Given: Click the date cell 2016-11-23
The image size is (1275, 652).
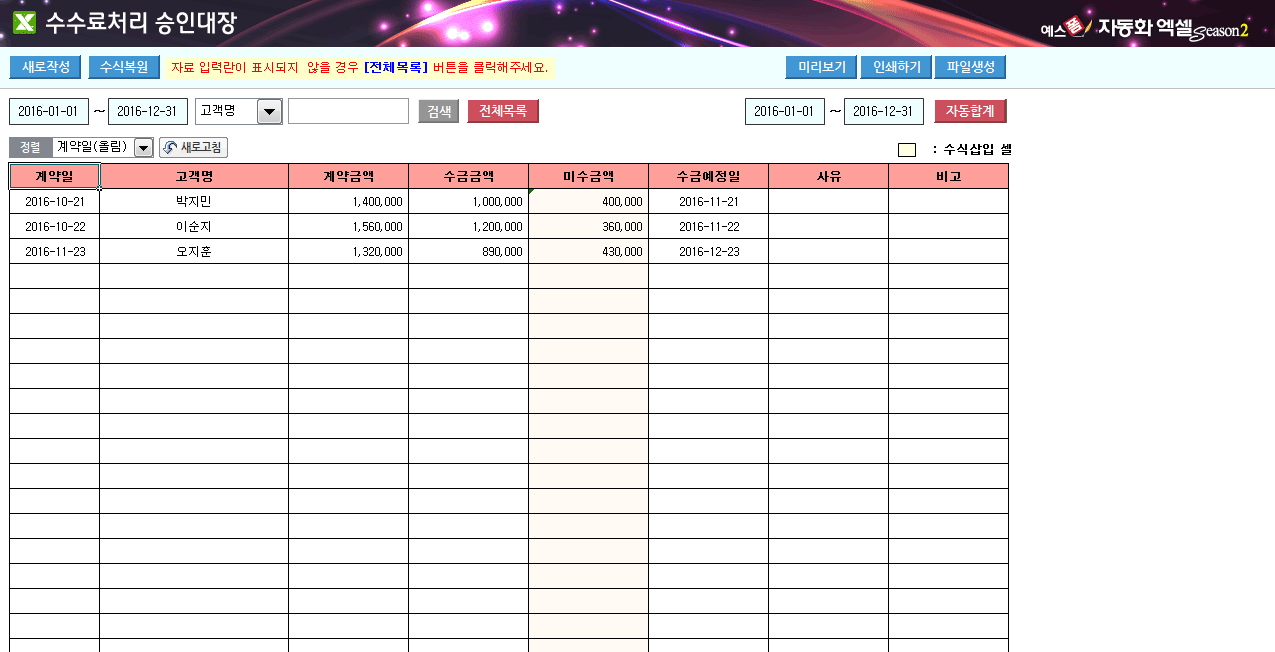Looking at the screenshot, I should pos(55,251).
